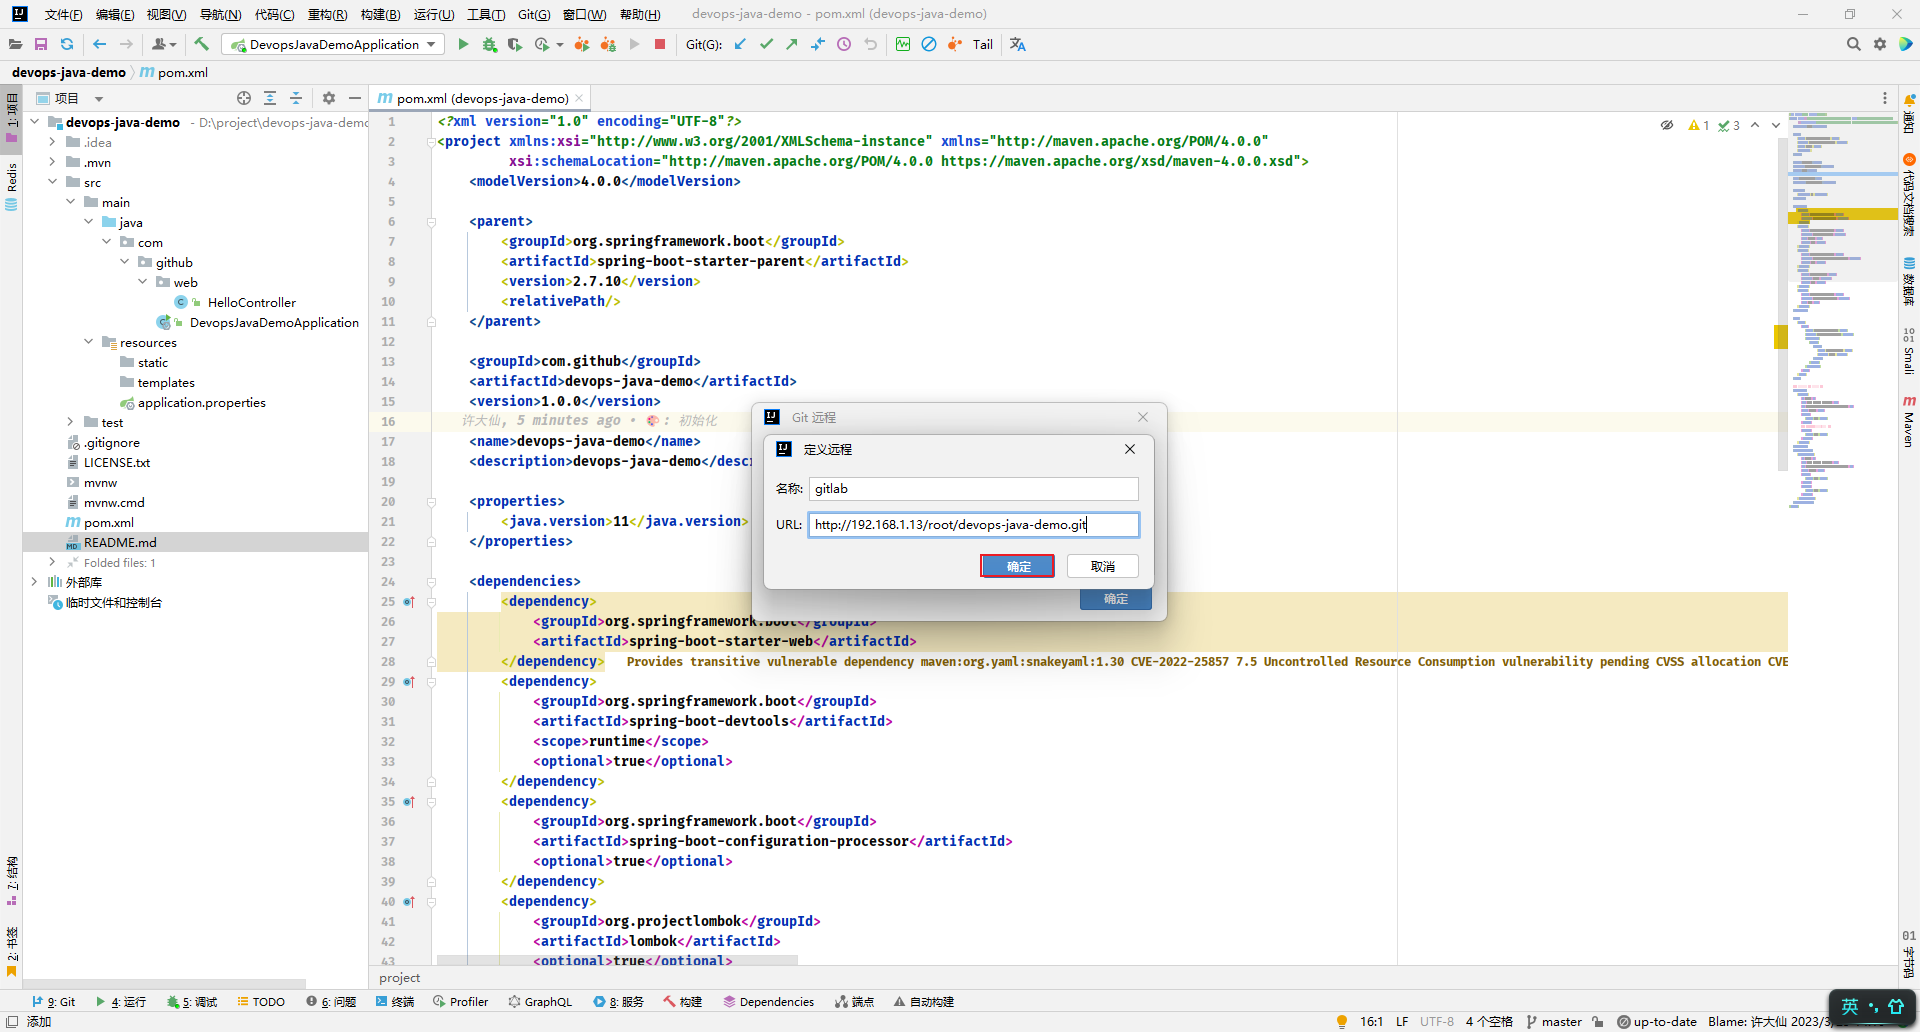Screen dimensions: 1920x1032
Task: Navigate back with the left arrow
Action: [99, 44]
